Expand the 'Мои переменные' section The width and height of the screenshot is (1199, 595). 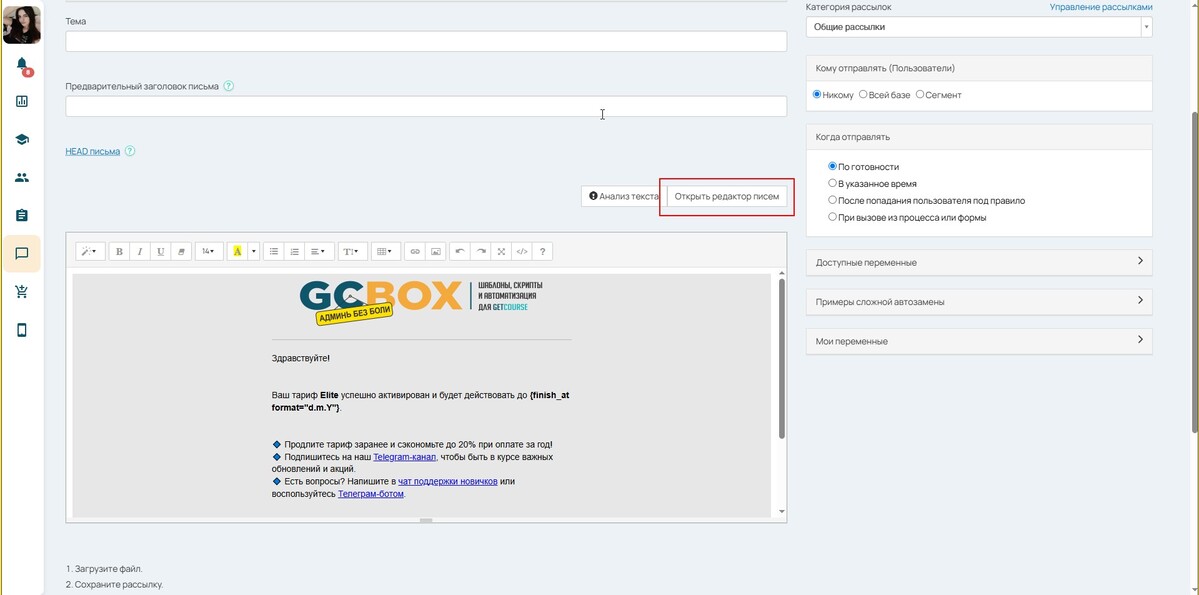tap(978, 341)
